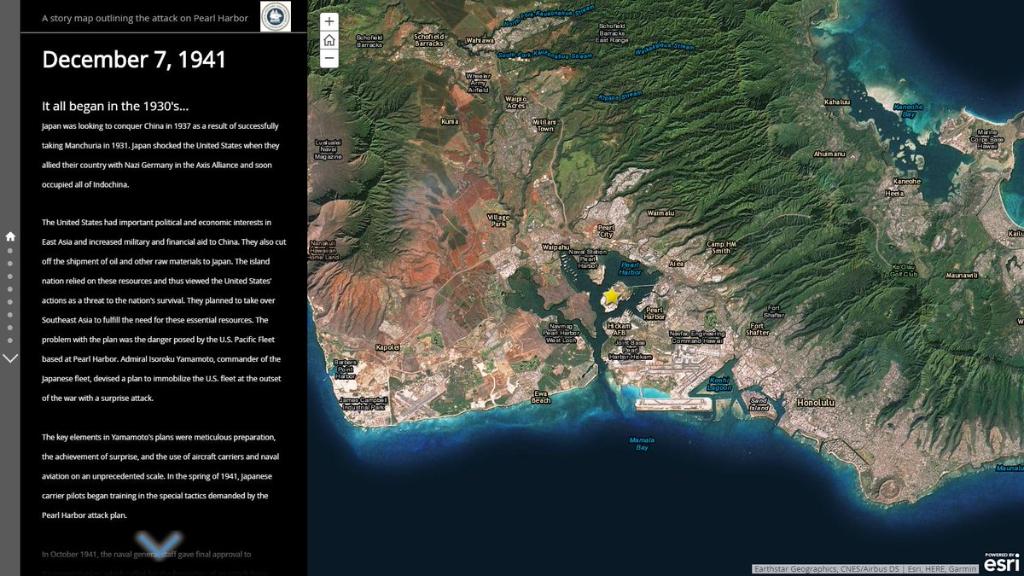Click the Mililani Town map label
Screen dimensions: 1024x576
[x=544, y=125]
